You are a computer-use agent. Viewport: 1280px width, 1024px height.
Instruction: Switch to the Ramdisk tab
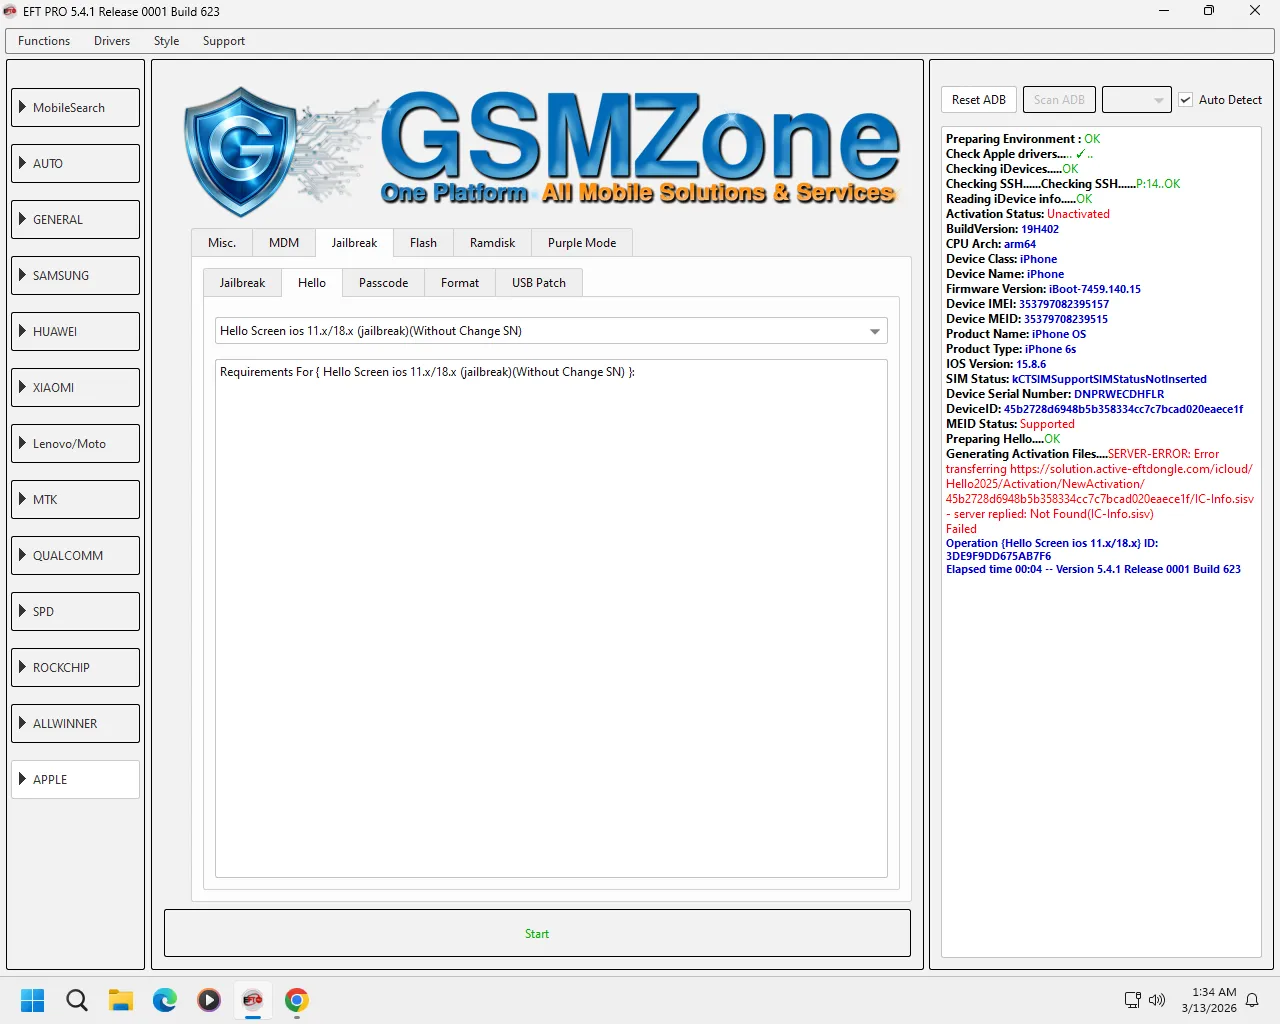click(x=492, y=243)
